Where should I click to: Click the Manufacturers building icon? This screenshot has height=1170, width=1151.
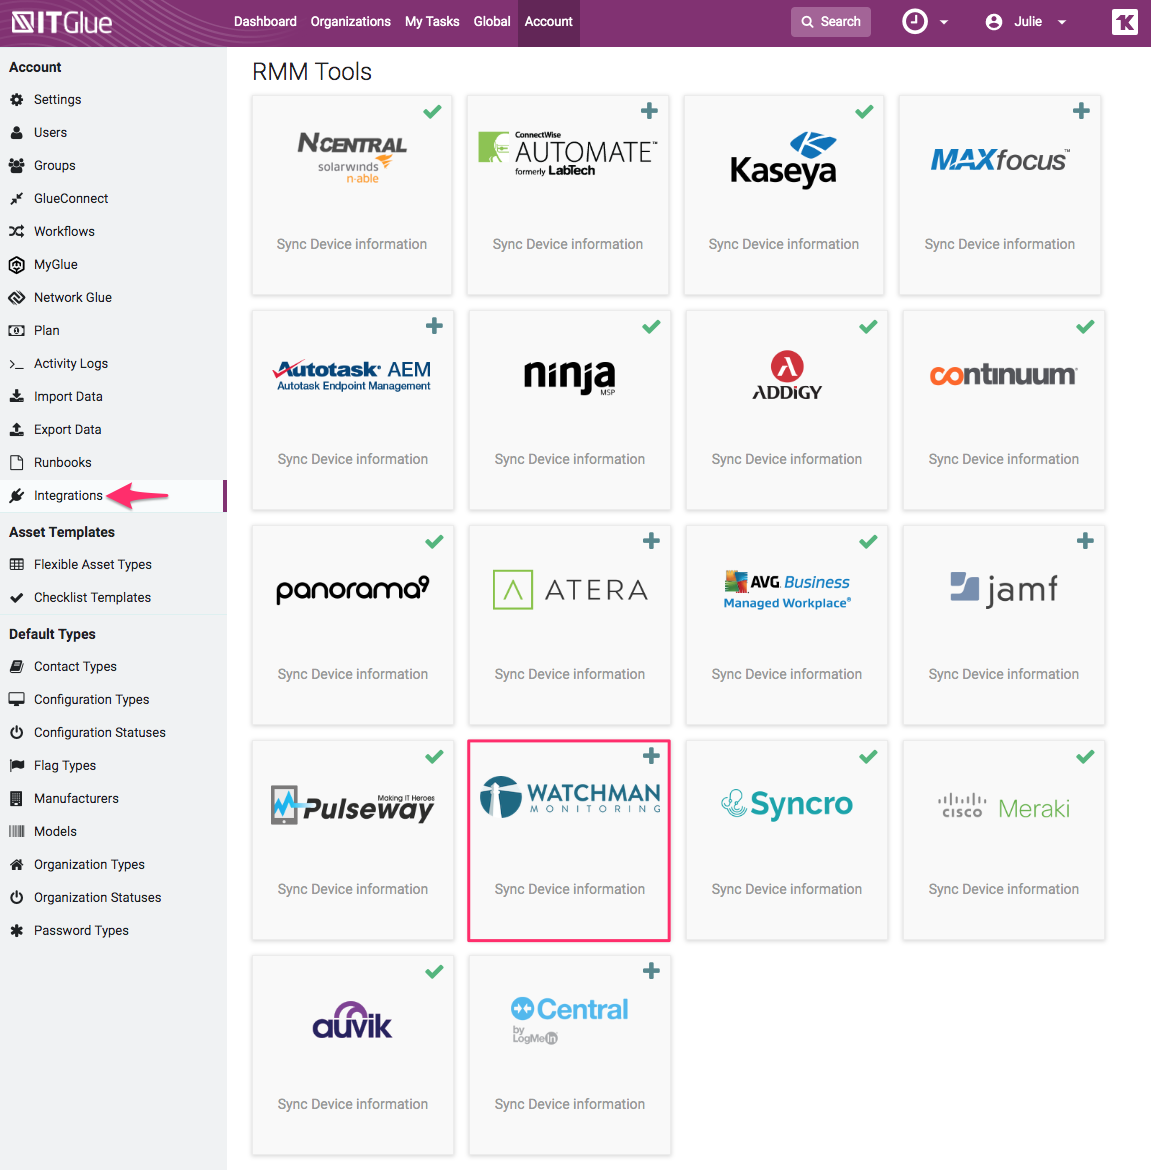point(16,798)
